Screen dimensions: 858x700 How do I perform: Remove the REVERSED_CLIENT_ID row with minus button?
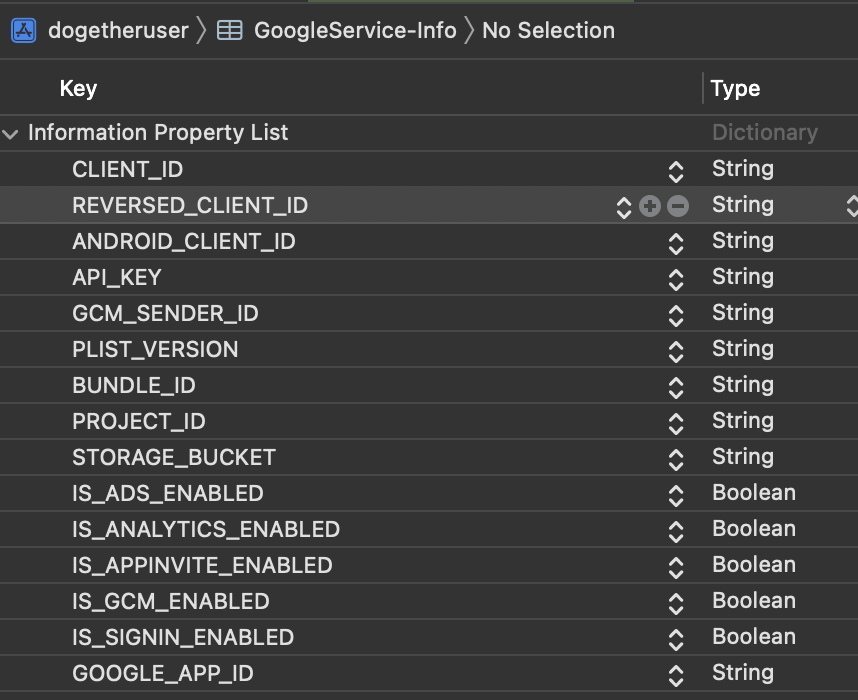(678, 206)
